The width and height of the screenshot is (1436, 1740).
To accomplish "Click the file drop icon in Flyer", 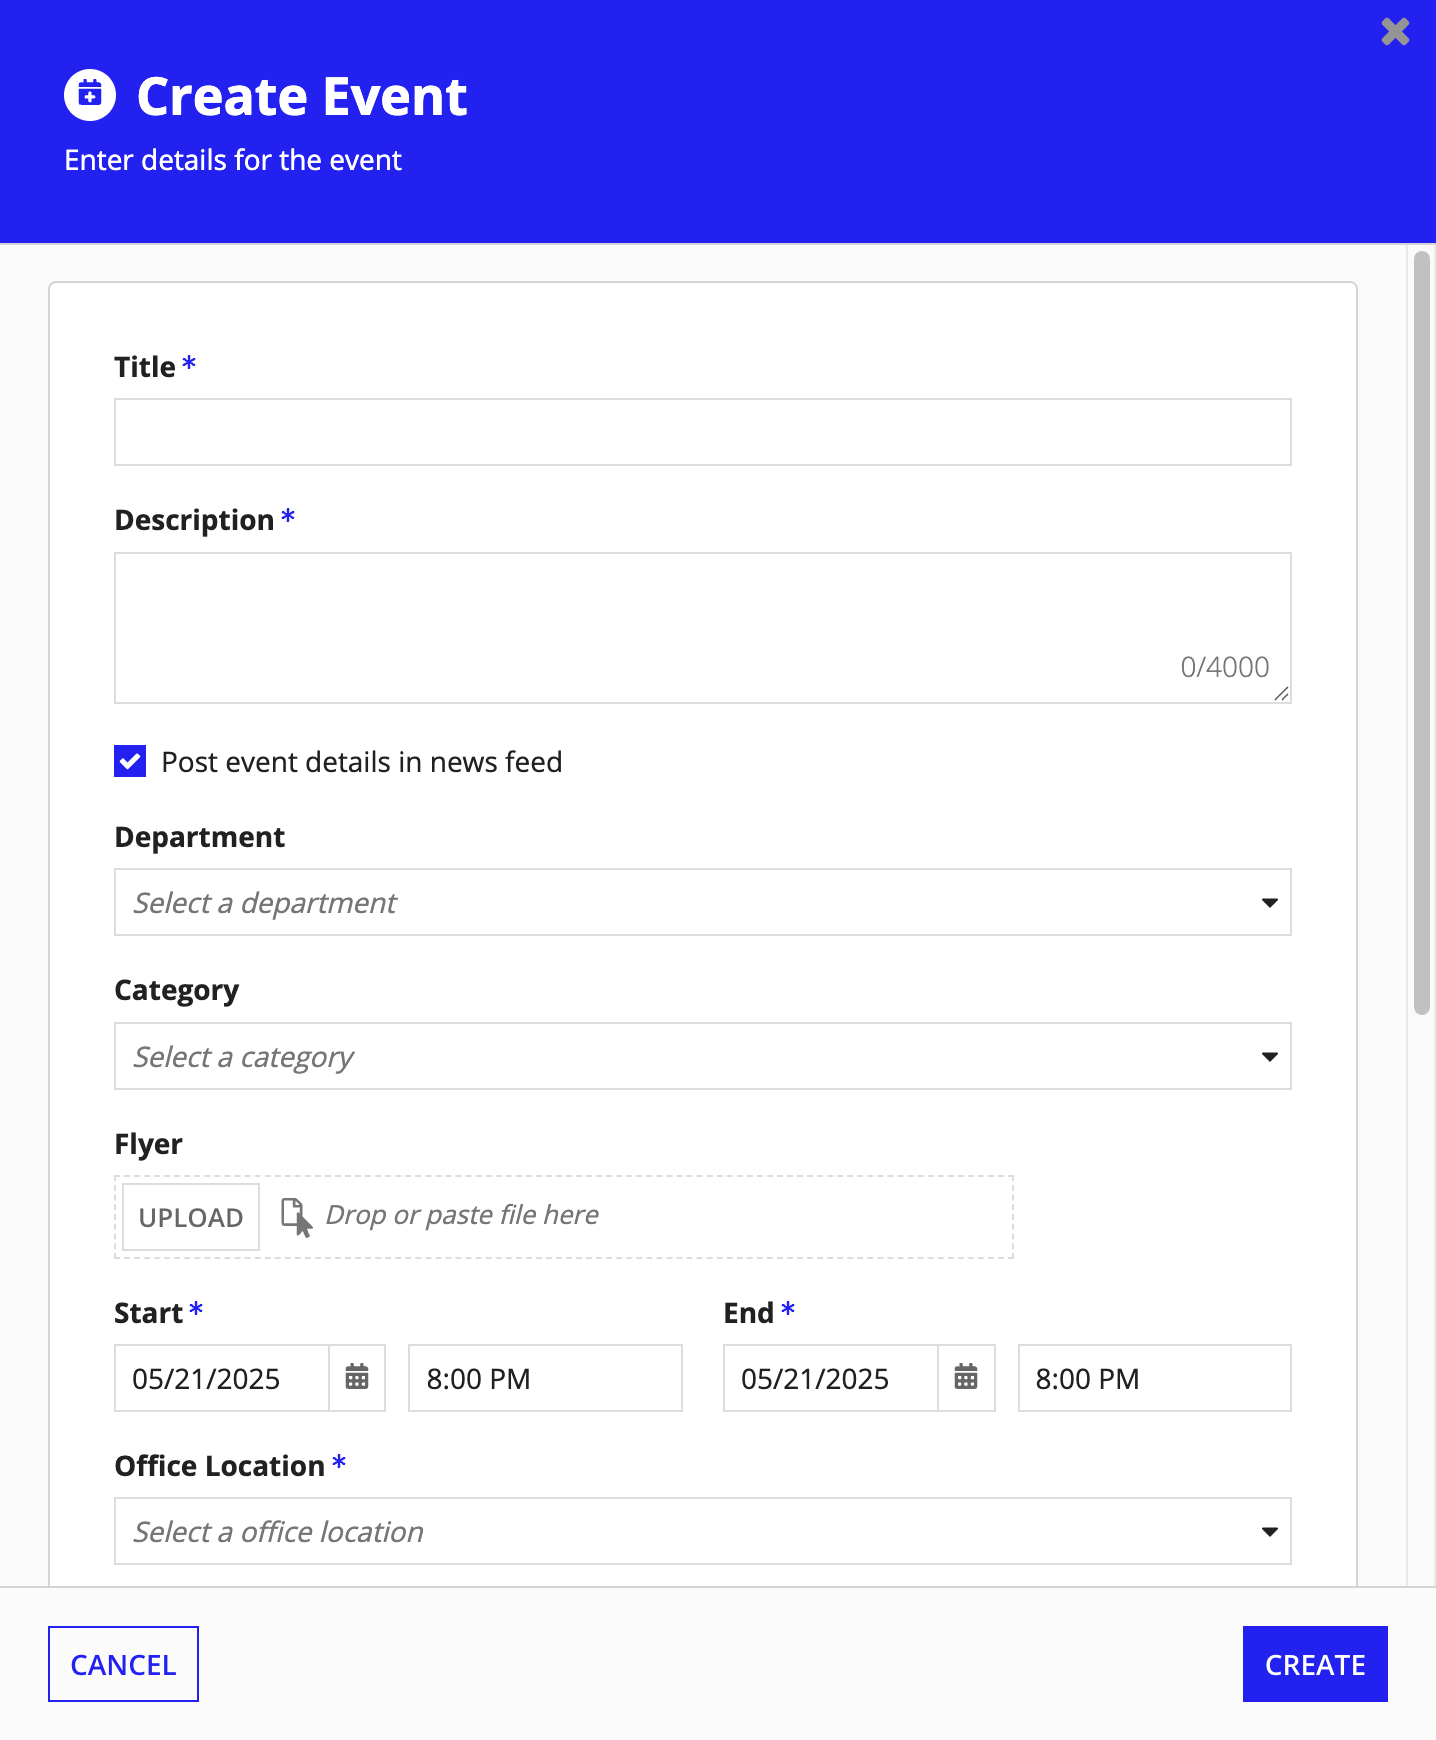I will 297,1217.
